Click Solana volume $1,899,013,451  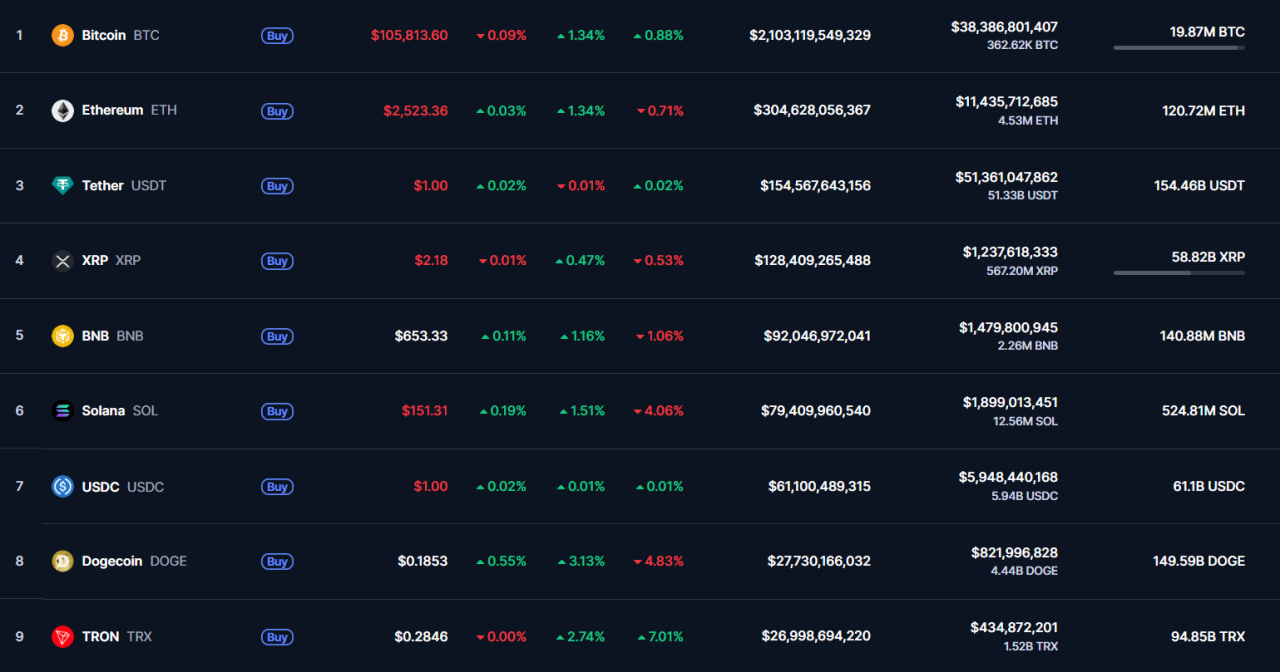click(1010, 402)
